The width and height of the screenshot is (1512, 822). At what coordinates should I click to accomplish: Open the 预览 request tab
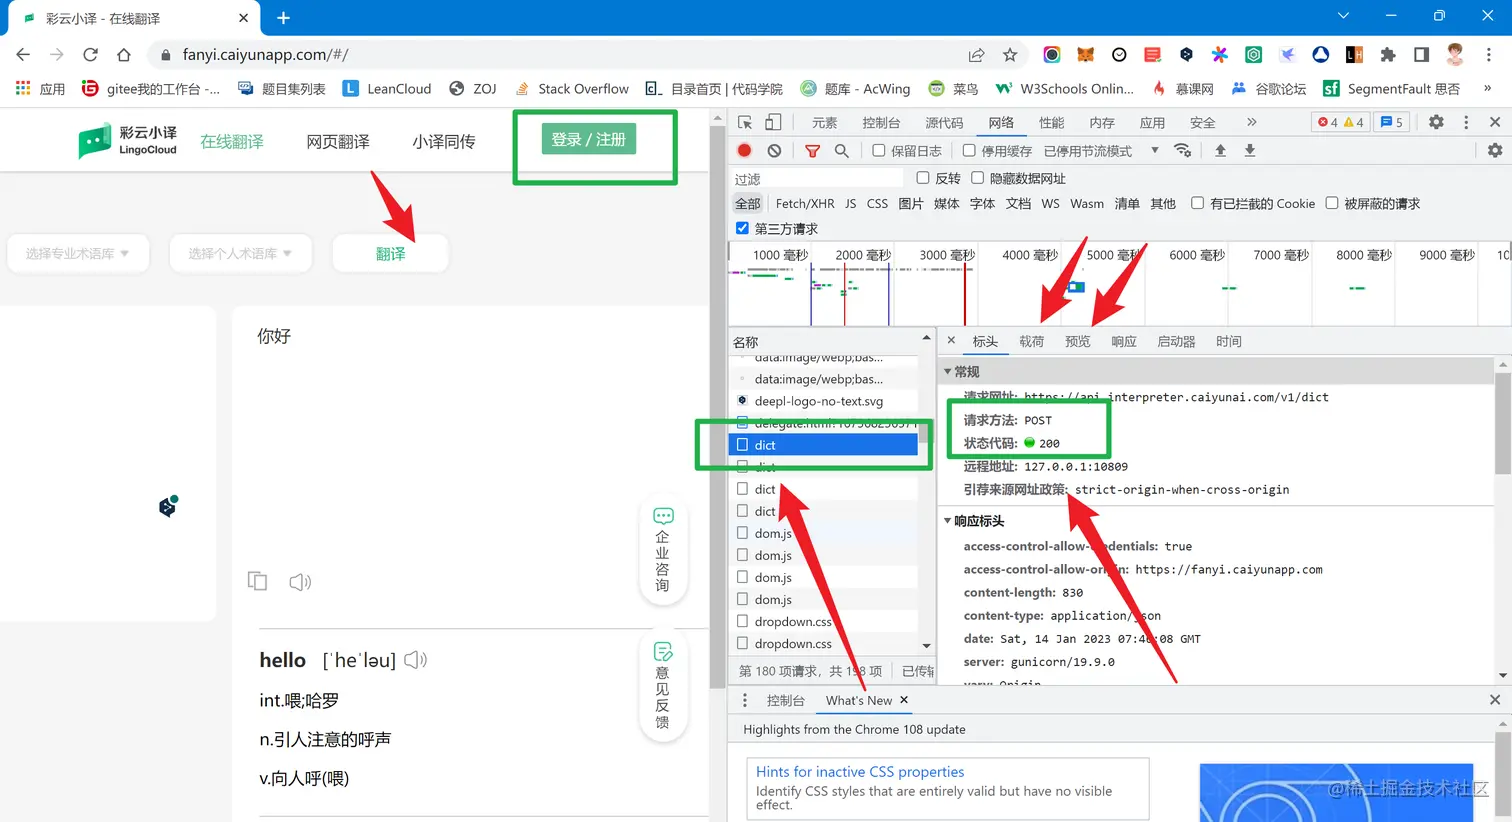click(1078, 341)
